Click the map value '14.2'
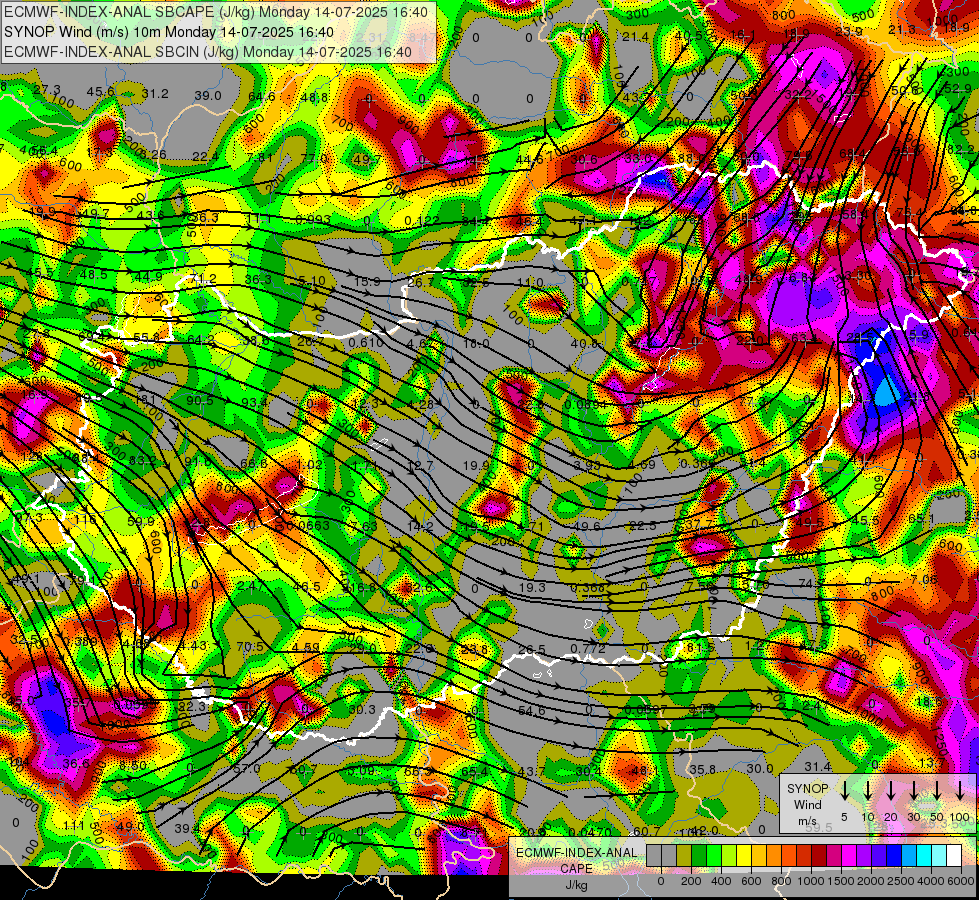Viewport: 979px width, 900px height. click(x=420, y=526)
